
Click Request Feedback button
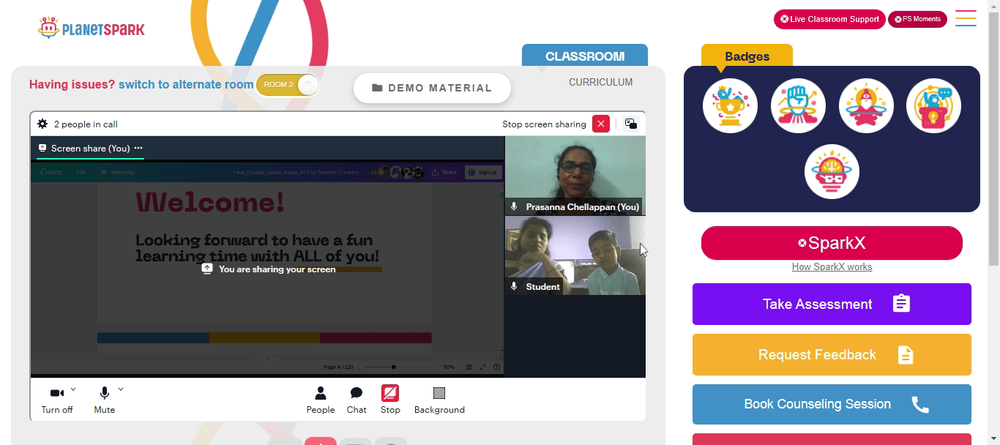coord(832,354)
